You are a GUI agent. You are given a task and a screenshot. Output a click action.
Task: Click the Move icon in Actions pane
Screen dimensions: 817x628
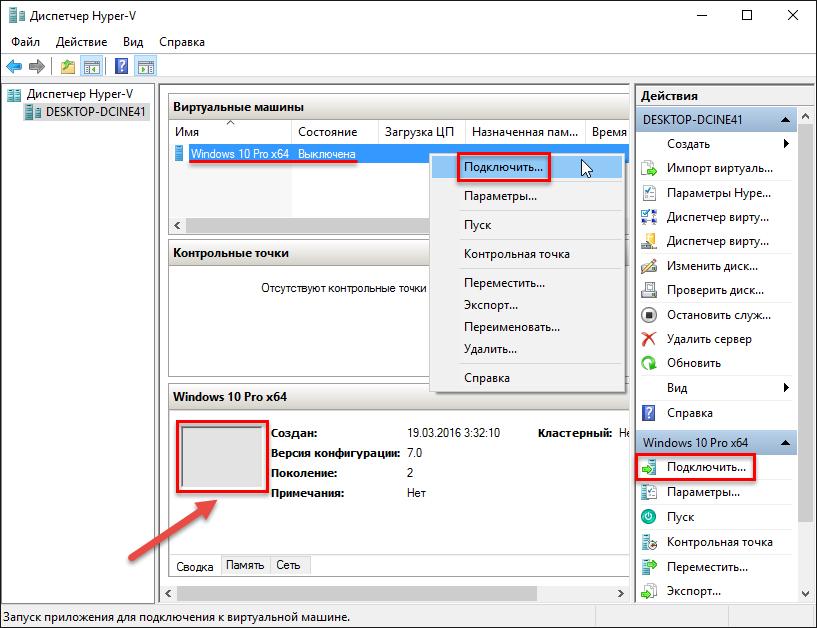649,567
